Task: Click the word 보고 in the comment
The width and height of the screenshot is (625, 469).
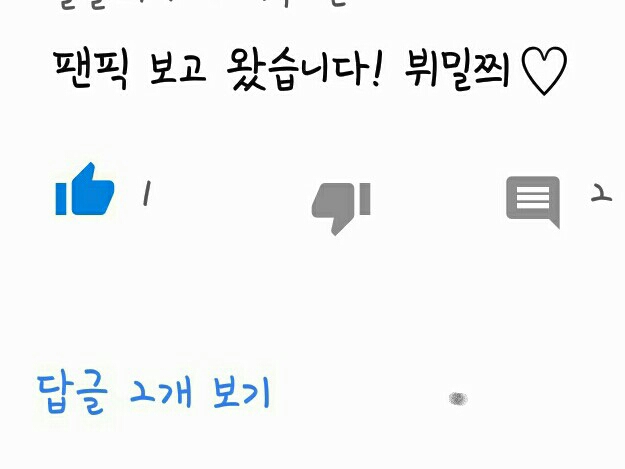Action: [178, 69]
